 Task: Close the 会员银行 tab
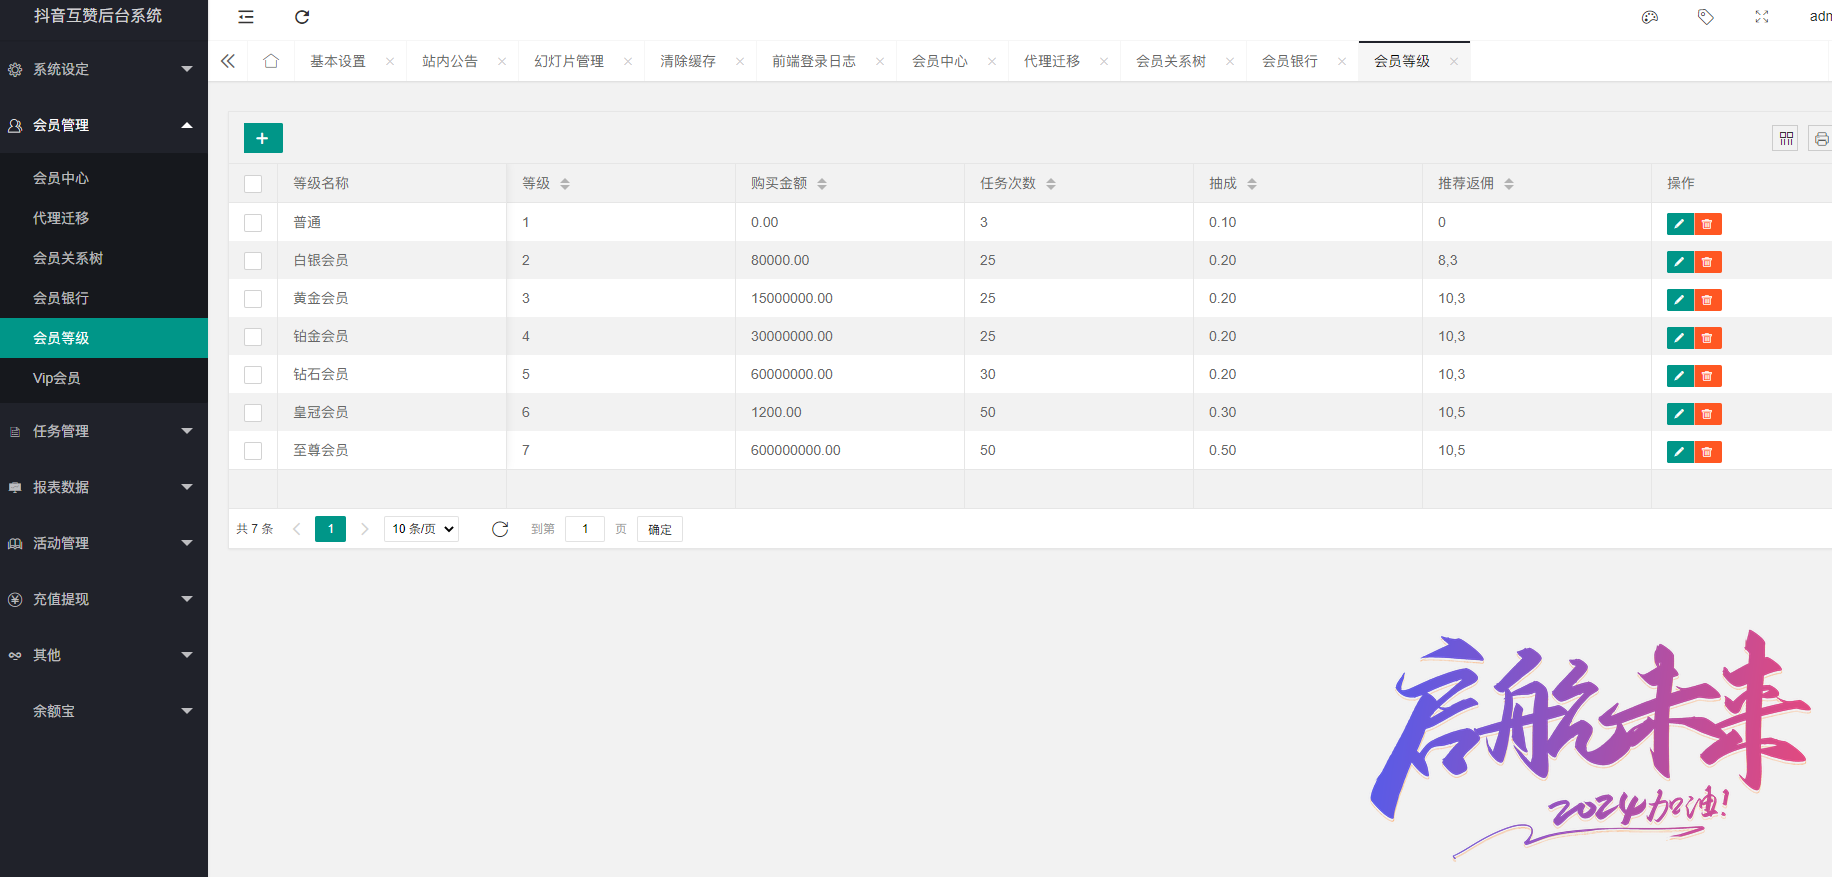coord(1342,61)
